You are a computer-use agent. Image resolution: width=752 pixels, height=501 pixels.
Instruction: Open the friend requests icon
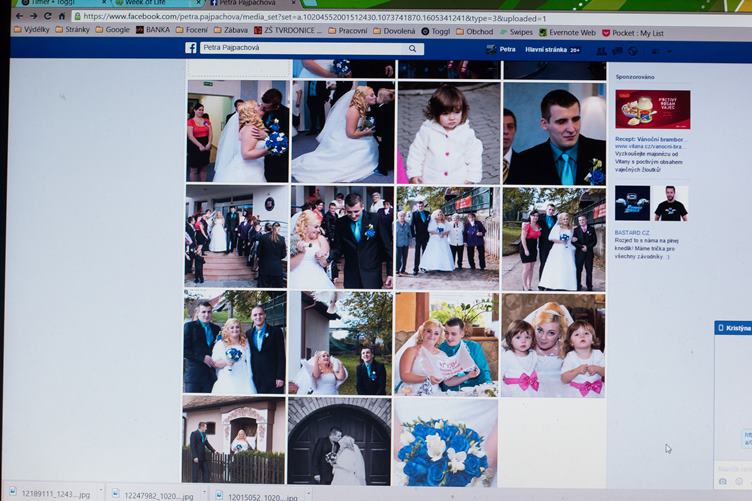click(601, 51)
